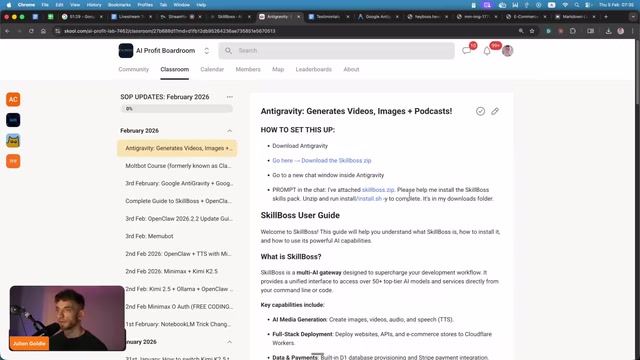Open 2nd Feb Minimax O Auth lesson
Screen dimensions: 640x360
click(180, 307)
